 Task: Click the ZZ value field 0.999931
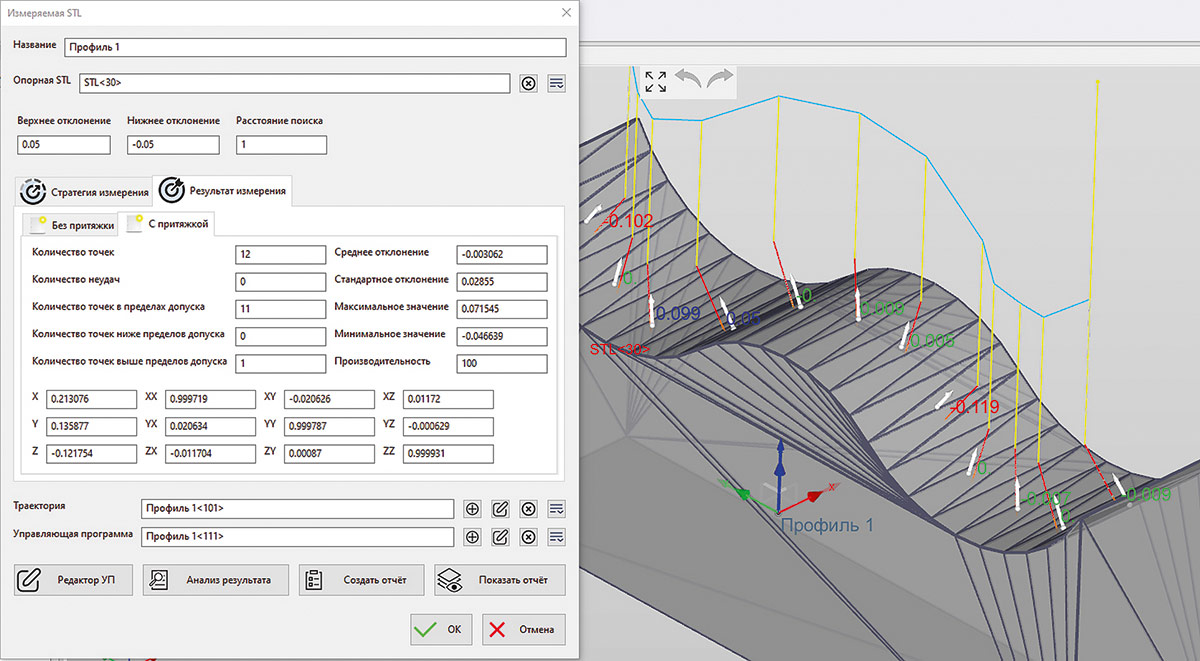coord(448,453)
